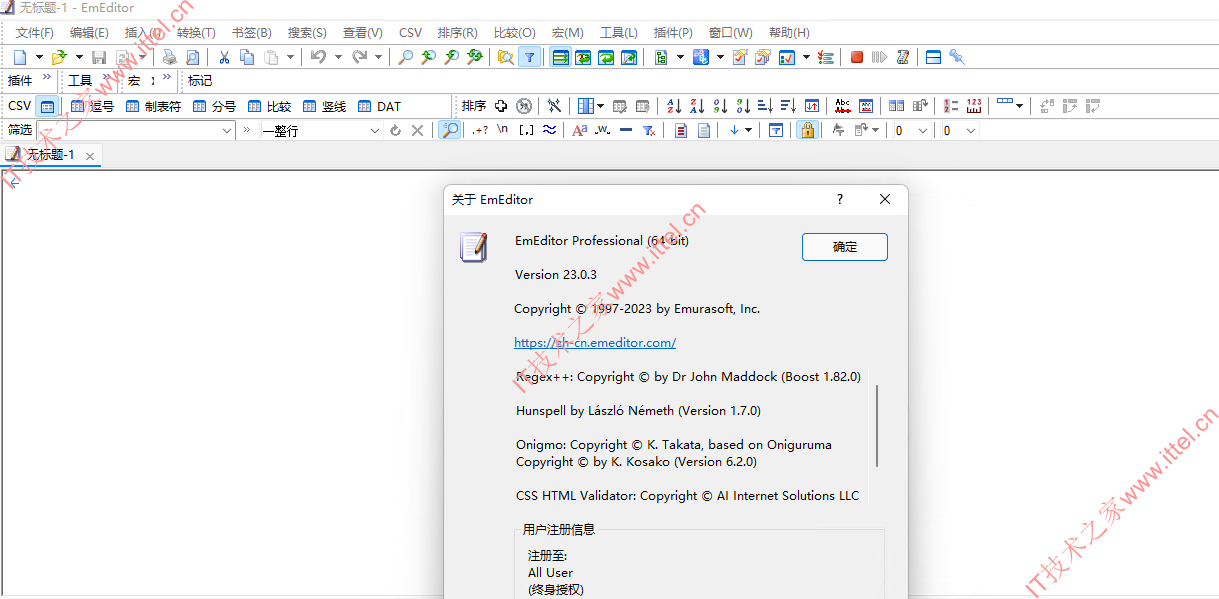The width and height of the screenshot is (1219, 599).
Task: Open the 文件(F) menu
Action: click(35, 33)
